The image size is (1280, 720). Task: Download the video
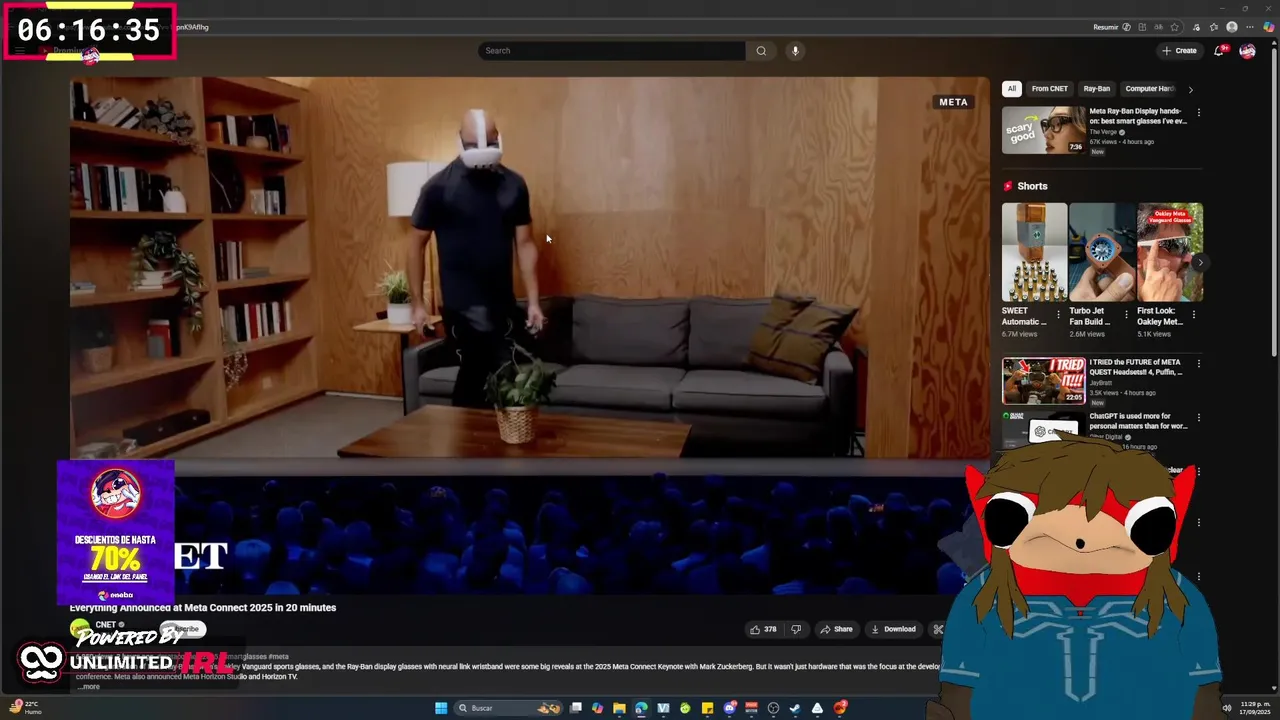coord(894,629)
